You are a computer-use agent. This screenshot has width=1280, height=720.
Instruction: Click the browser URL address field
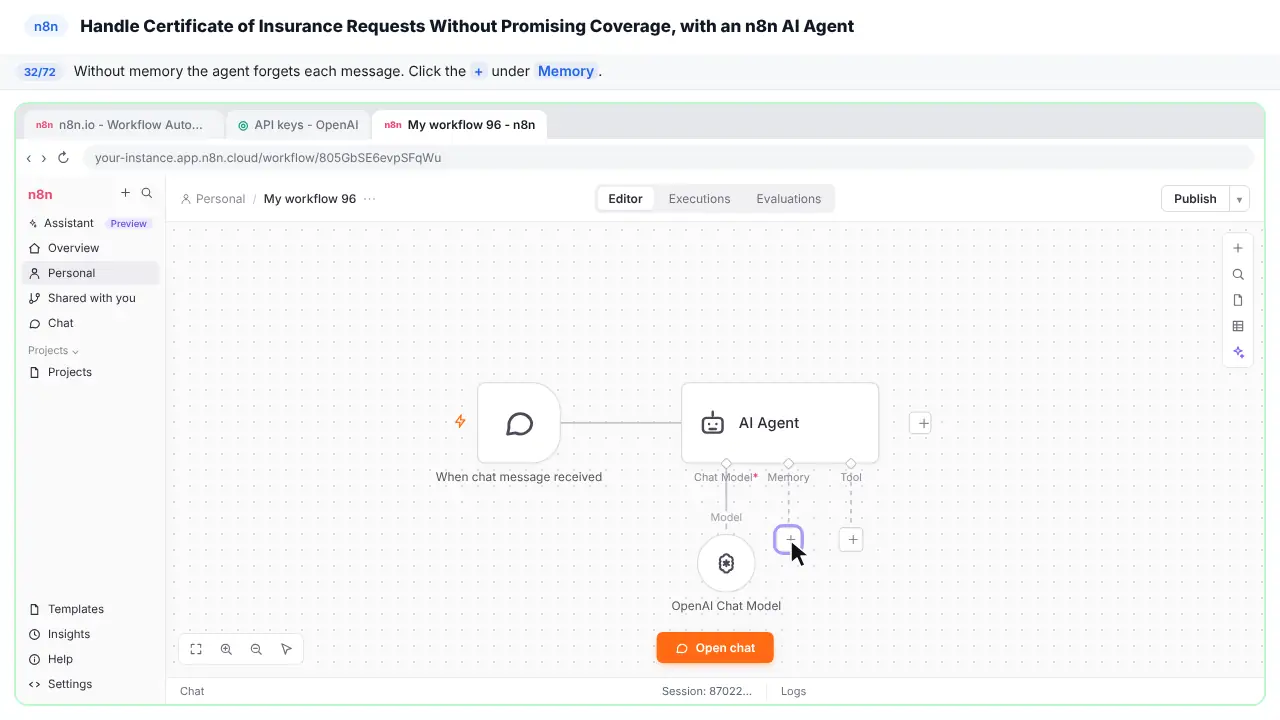(x=668, y=158)
